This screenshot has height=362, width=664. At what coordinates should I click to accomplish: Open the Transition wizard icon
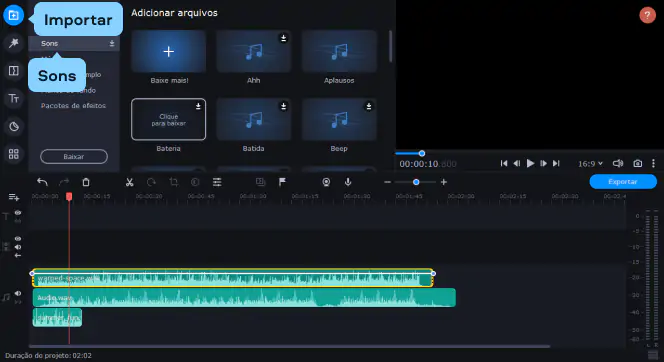(x=260, y=182)
